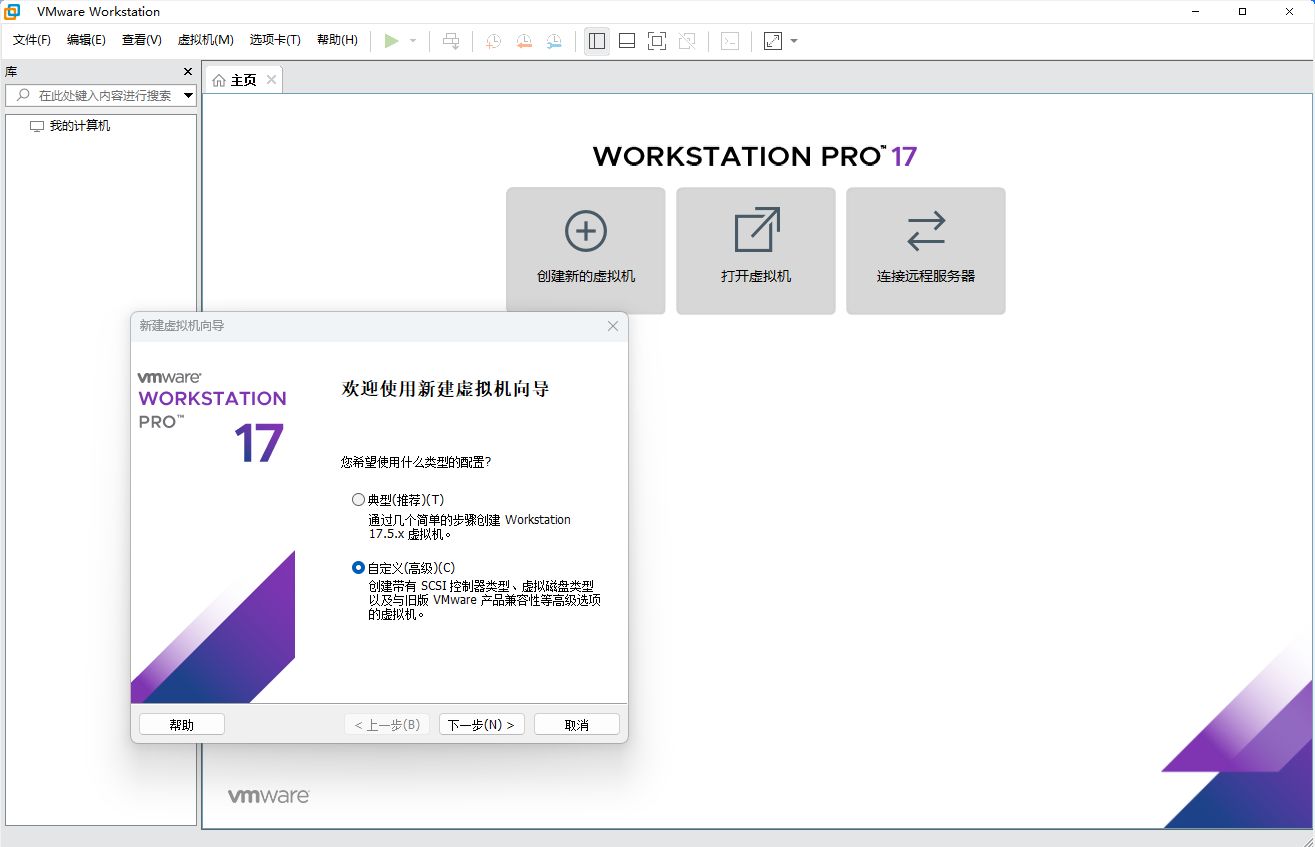
Task: Click the manage snapshots icon
Action: [x=554, y=41]
